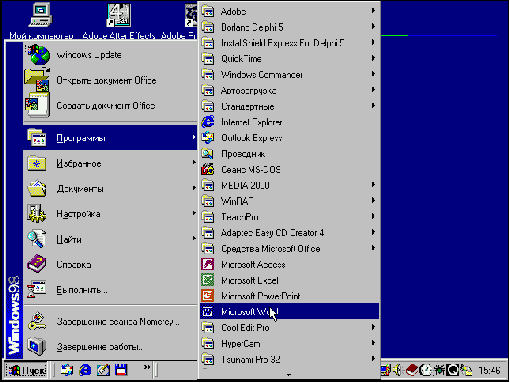Click the Microsoft Access key icon
This screenshot has width=510, height=383.
click(x=208, y=264)
